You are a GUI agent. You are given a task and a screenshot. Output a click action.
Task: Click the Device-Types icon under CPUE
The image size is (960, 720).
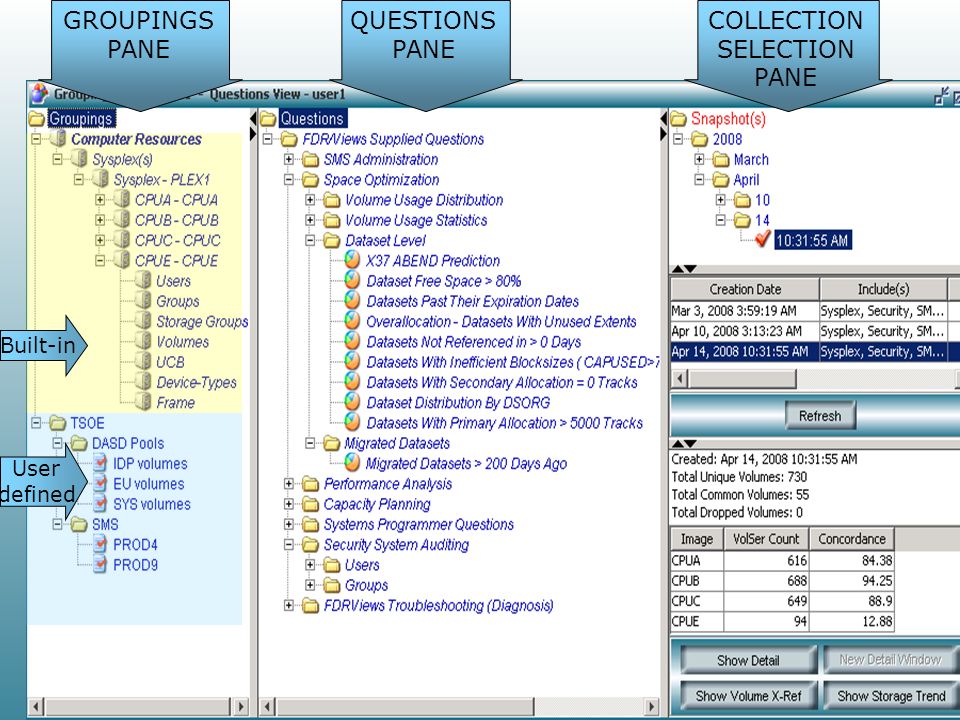pos(144,381)
